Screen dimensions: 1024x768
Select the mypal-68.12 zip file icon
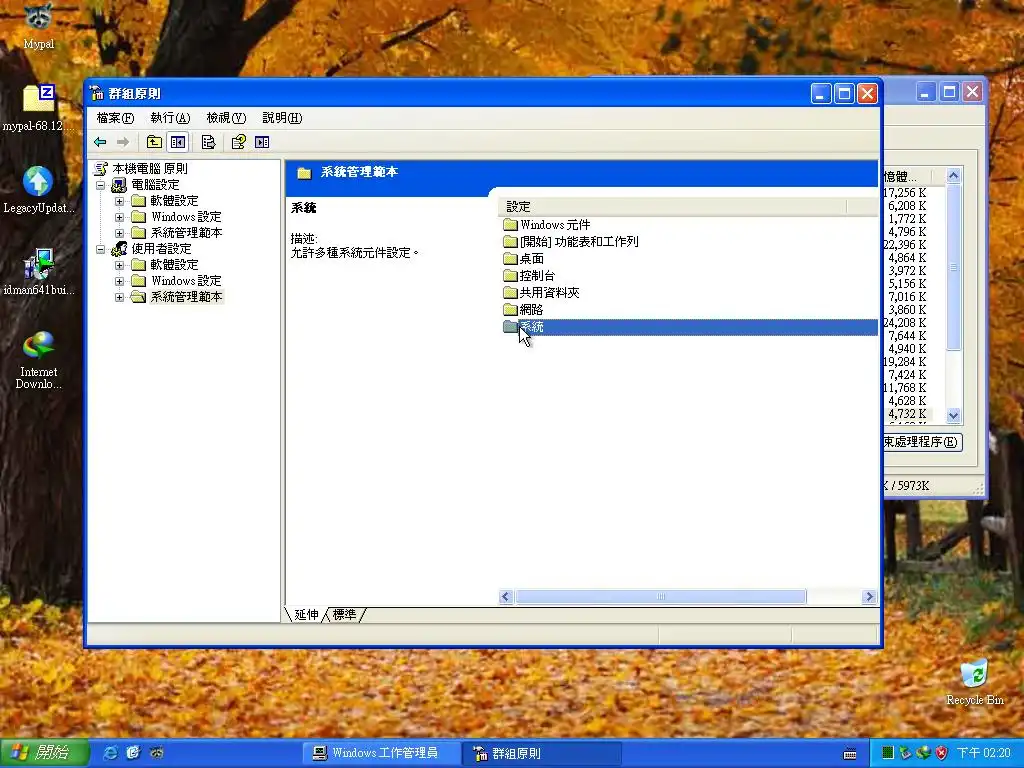coord(39,108)
